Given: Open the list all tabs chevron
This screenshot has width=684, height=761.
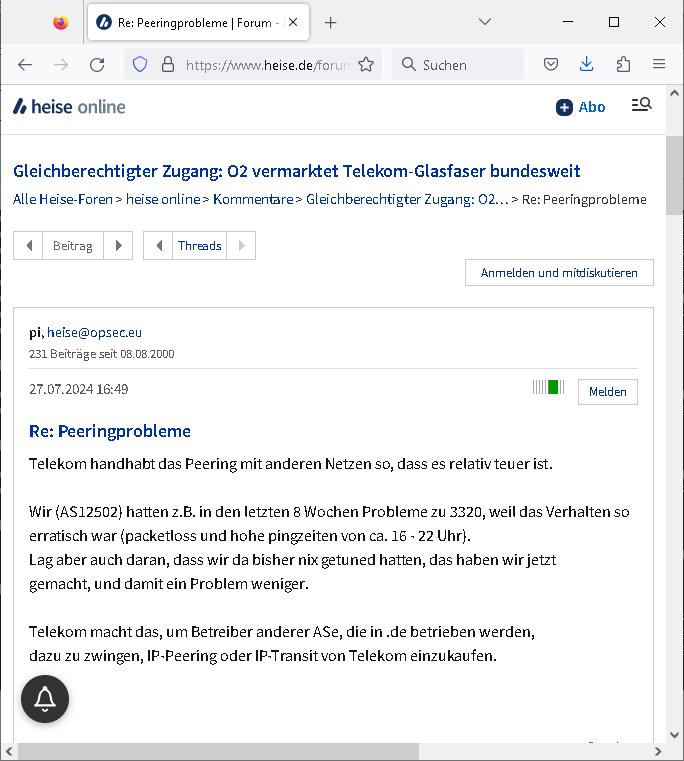Looking at the screenshot, I should click(484, 22).
